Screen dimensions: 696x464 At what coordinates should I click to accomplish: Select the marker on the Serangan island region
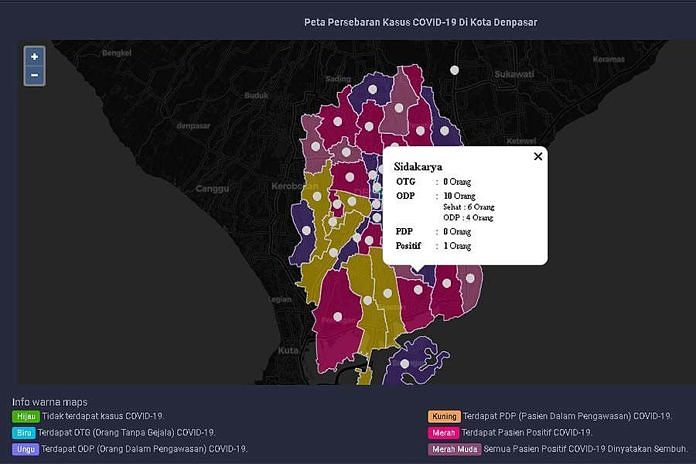coord(405,364)
